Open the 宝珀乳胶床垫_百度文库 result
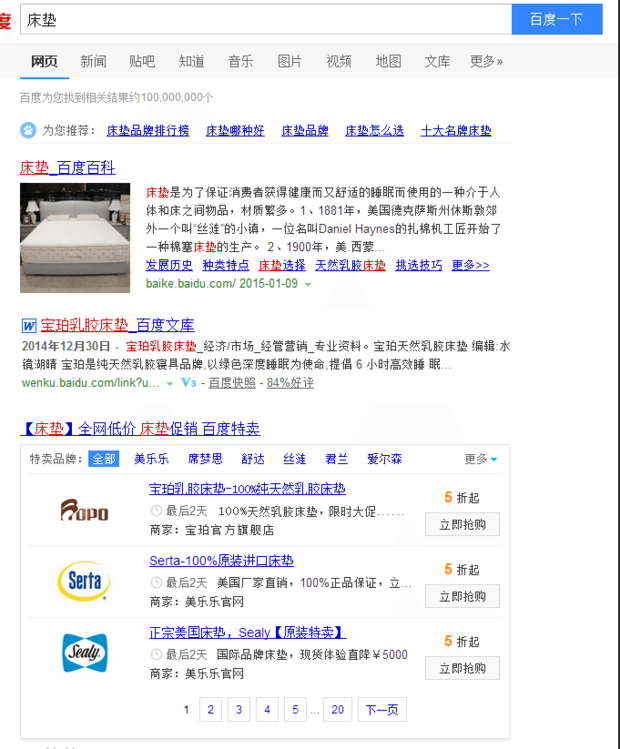Viewport: 620px width, 749px height. 118,325
